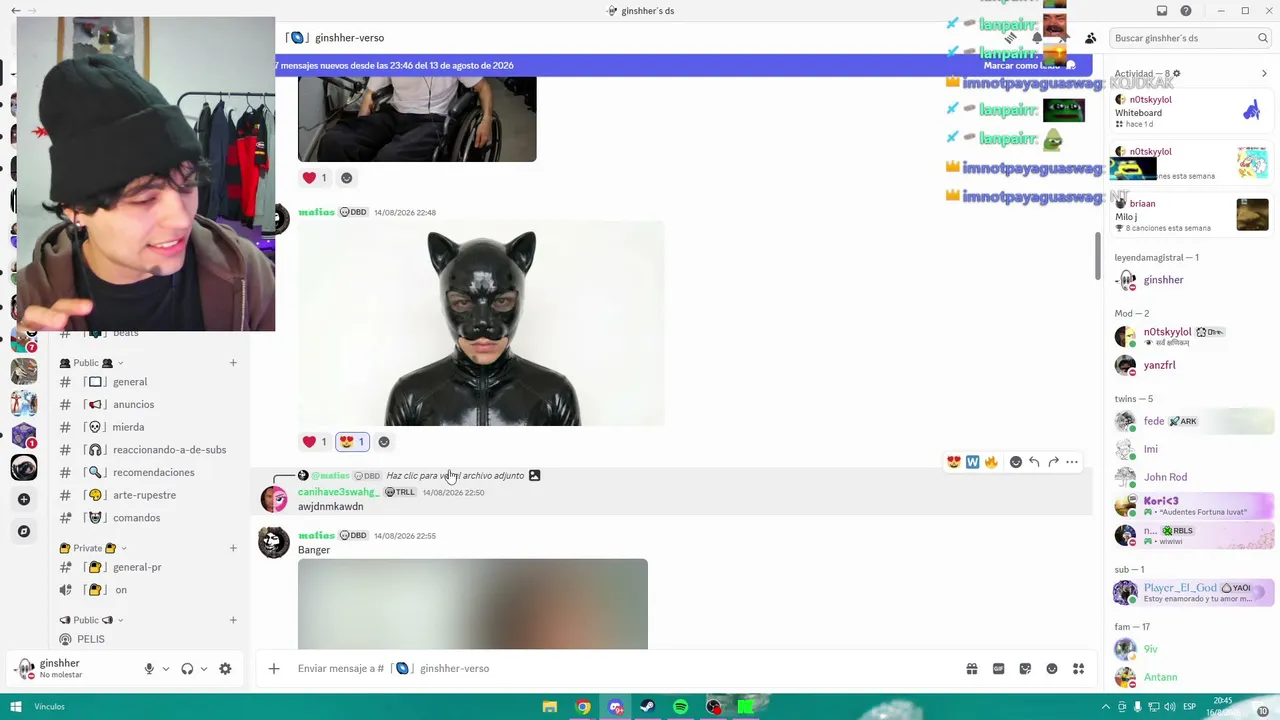Open File Explorer from the taskbar

pyautogui.click(x=550, y=707)
